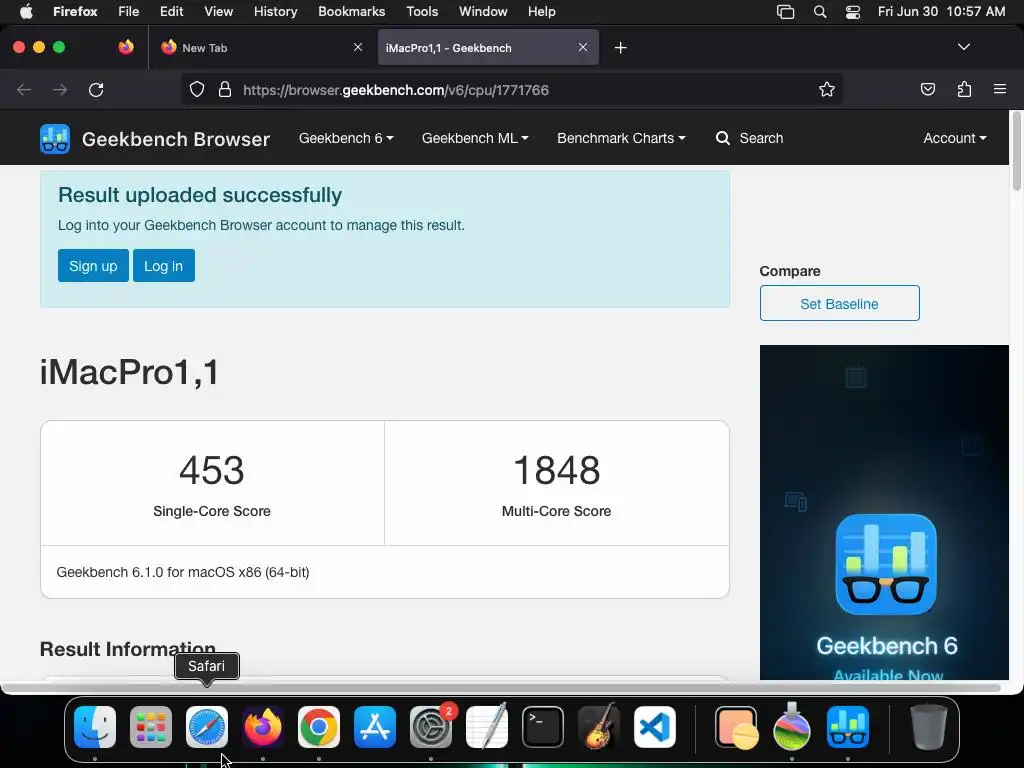
Task: Open Launchpad from the dock
Action: click(151, 727)
